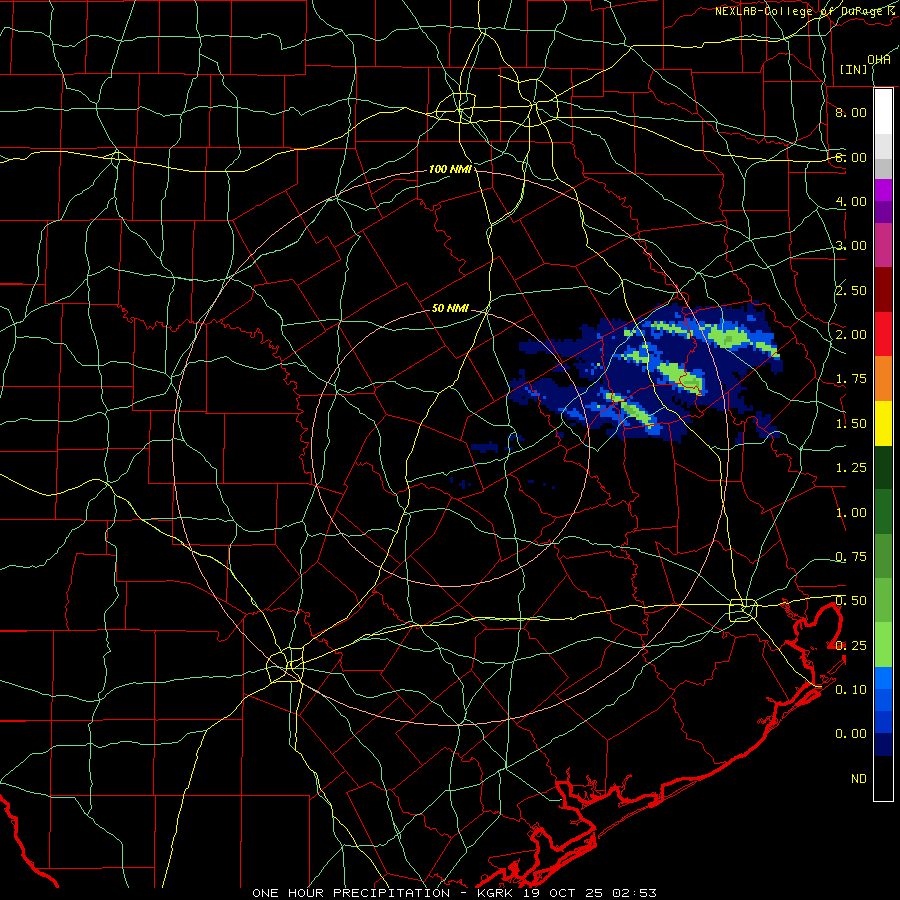
Task: Select the 0.75 legend value
Action: click(x=851, y=557)
